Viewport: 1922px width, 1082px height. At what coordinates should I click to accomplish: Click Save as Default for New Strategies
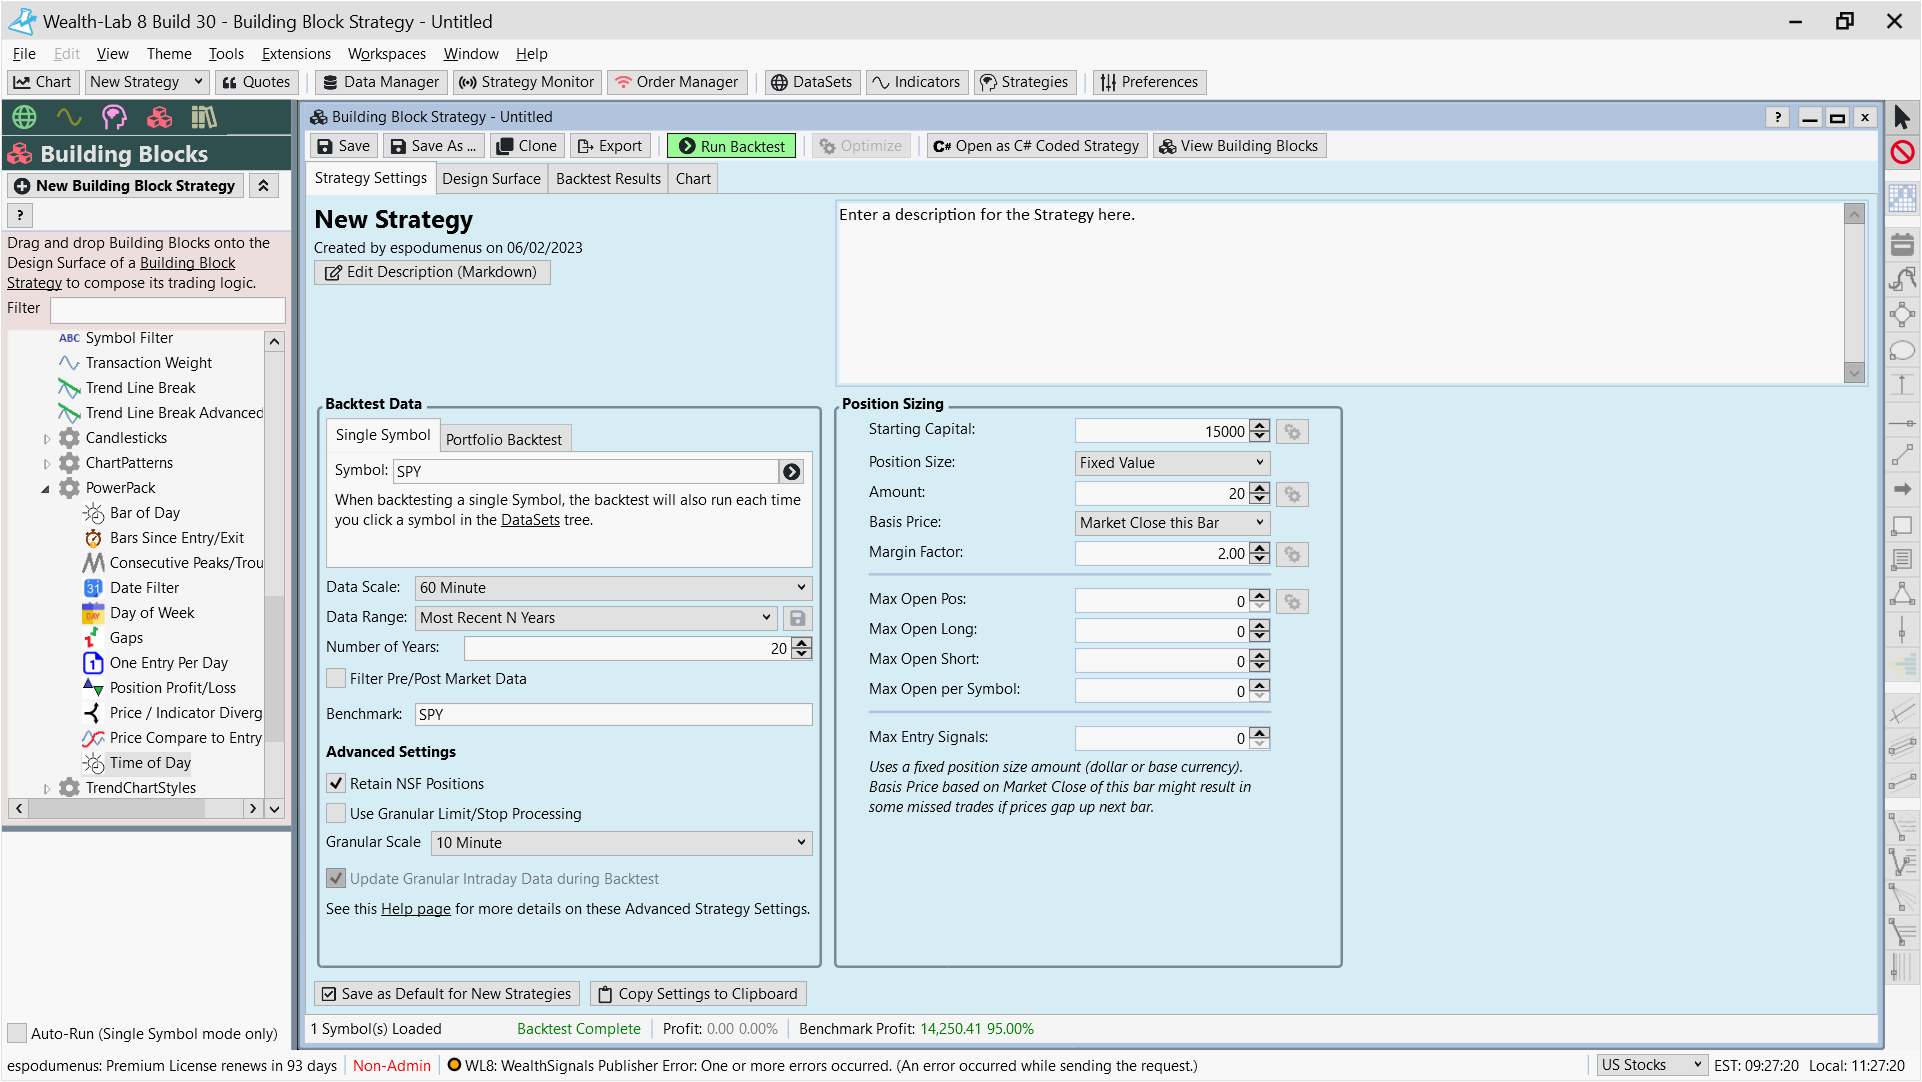tap(447, 994)
